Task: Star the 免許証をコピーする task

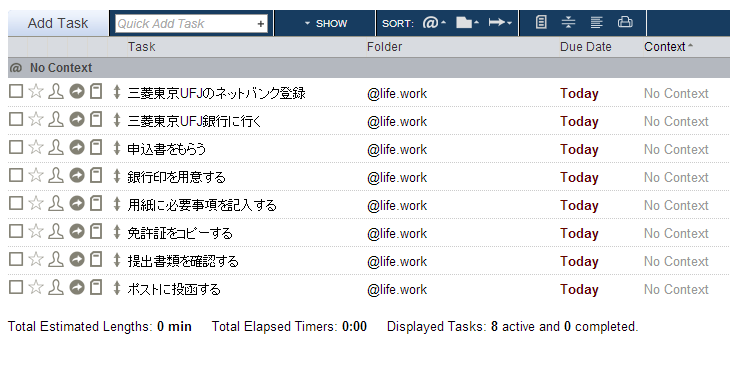Action: click(x=36, y=231)
